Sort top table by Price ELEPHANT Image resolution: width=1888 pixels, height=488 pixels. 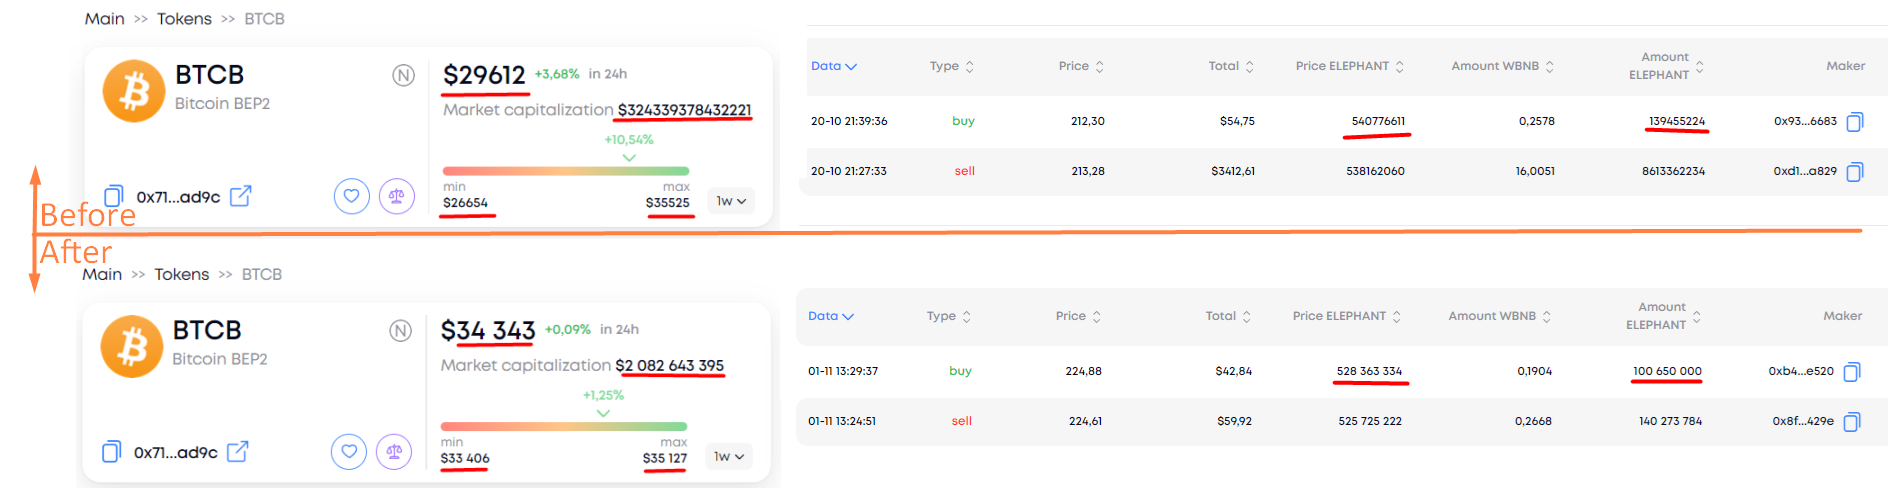tap(1349, 66)
